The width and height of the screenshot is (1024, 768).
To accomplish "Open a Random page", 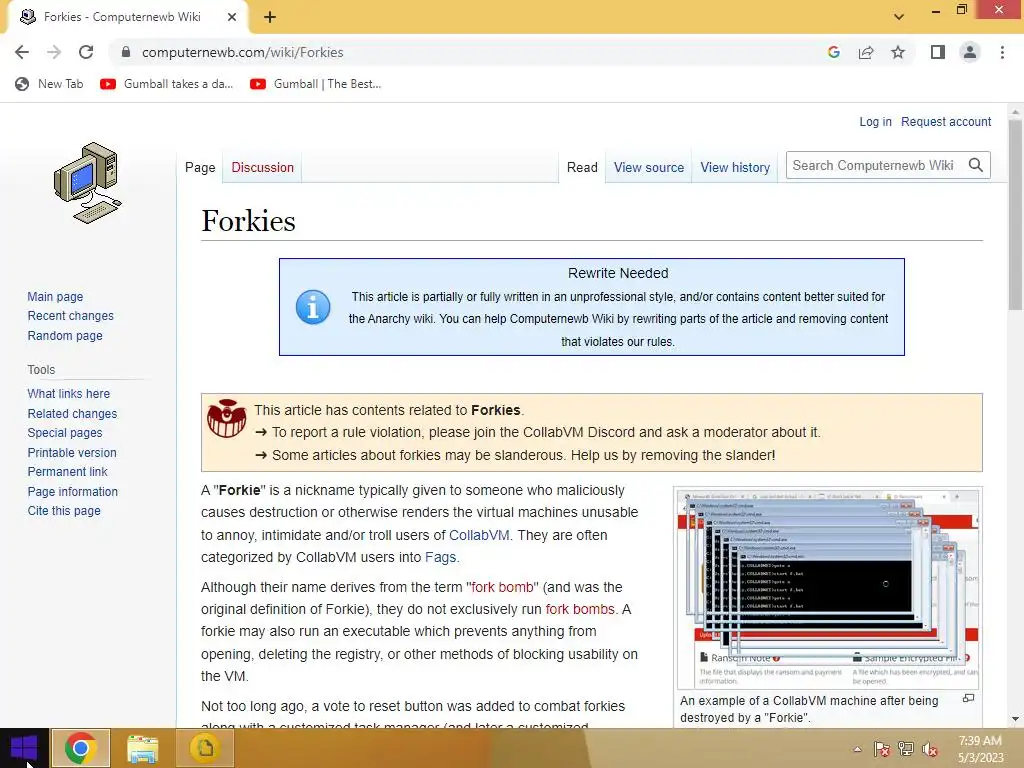I will pyautogui.click(x=65, y=336).
